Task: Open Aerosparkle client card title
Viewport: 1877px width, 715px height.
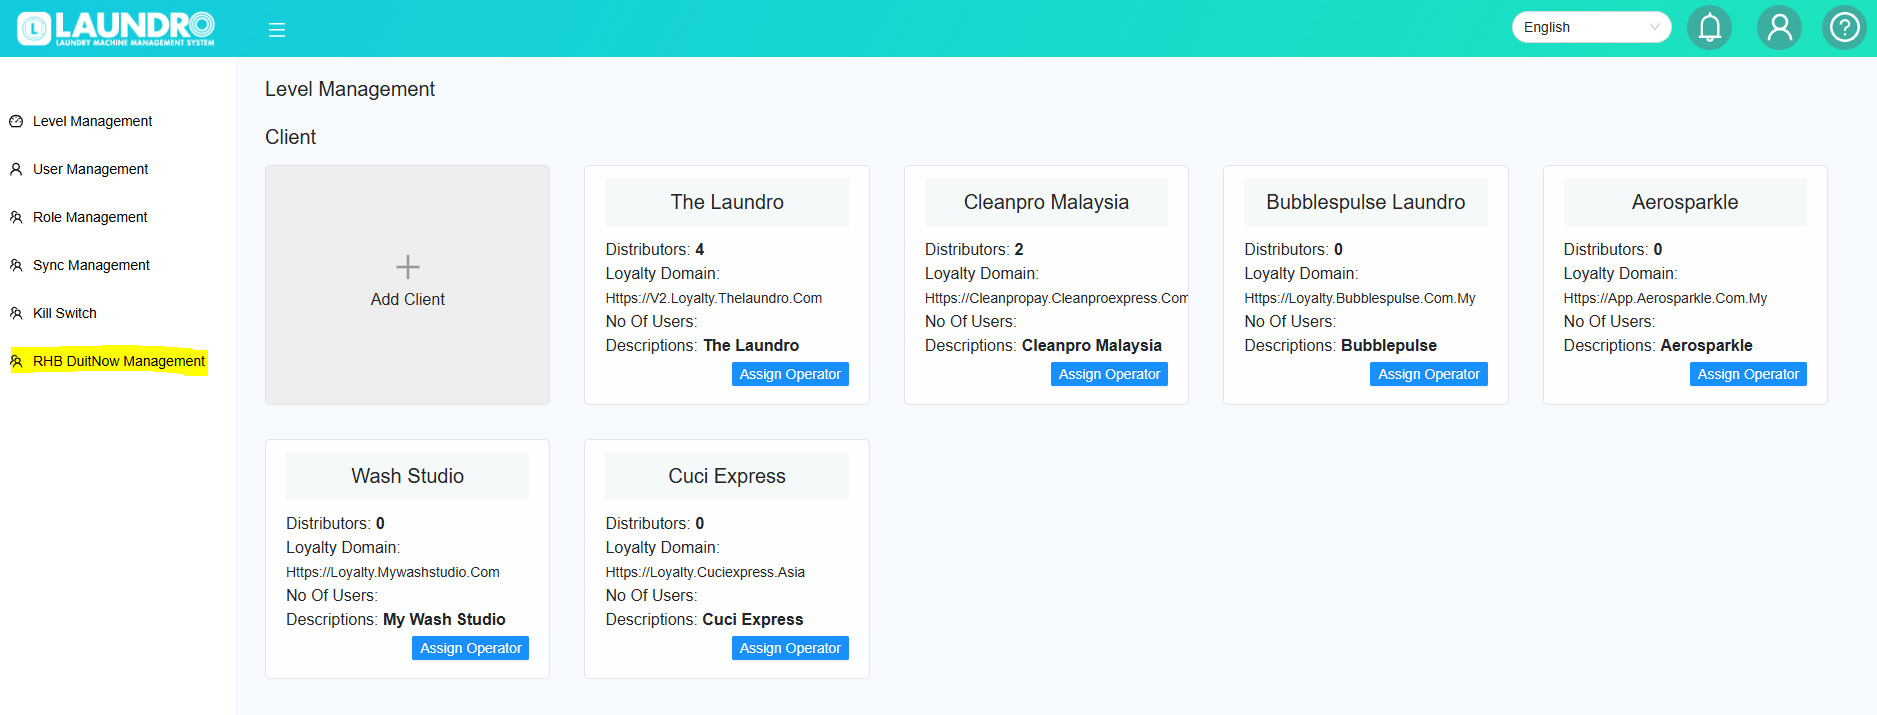Action: [1685, 202]
